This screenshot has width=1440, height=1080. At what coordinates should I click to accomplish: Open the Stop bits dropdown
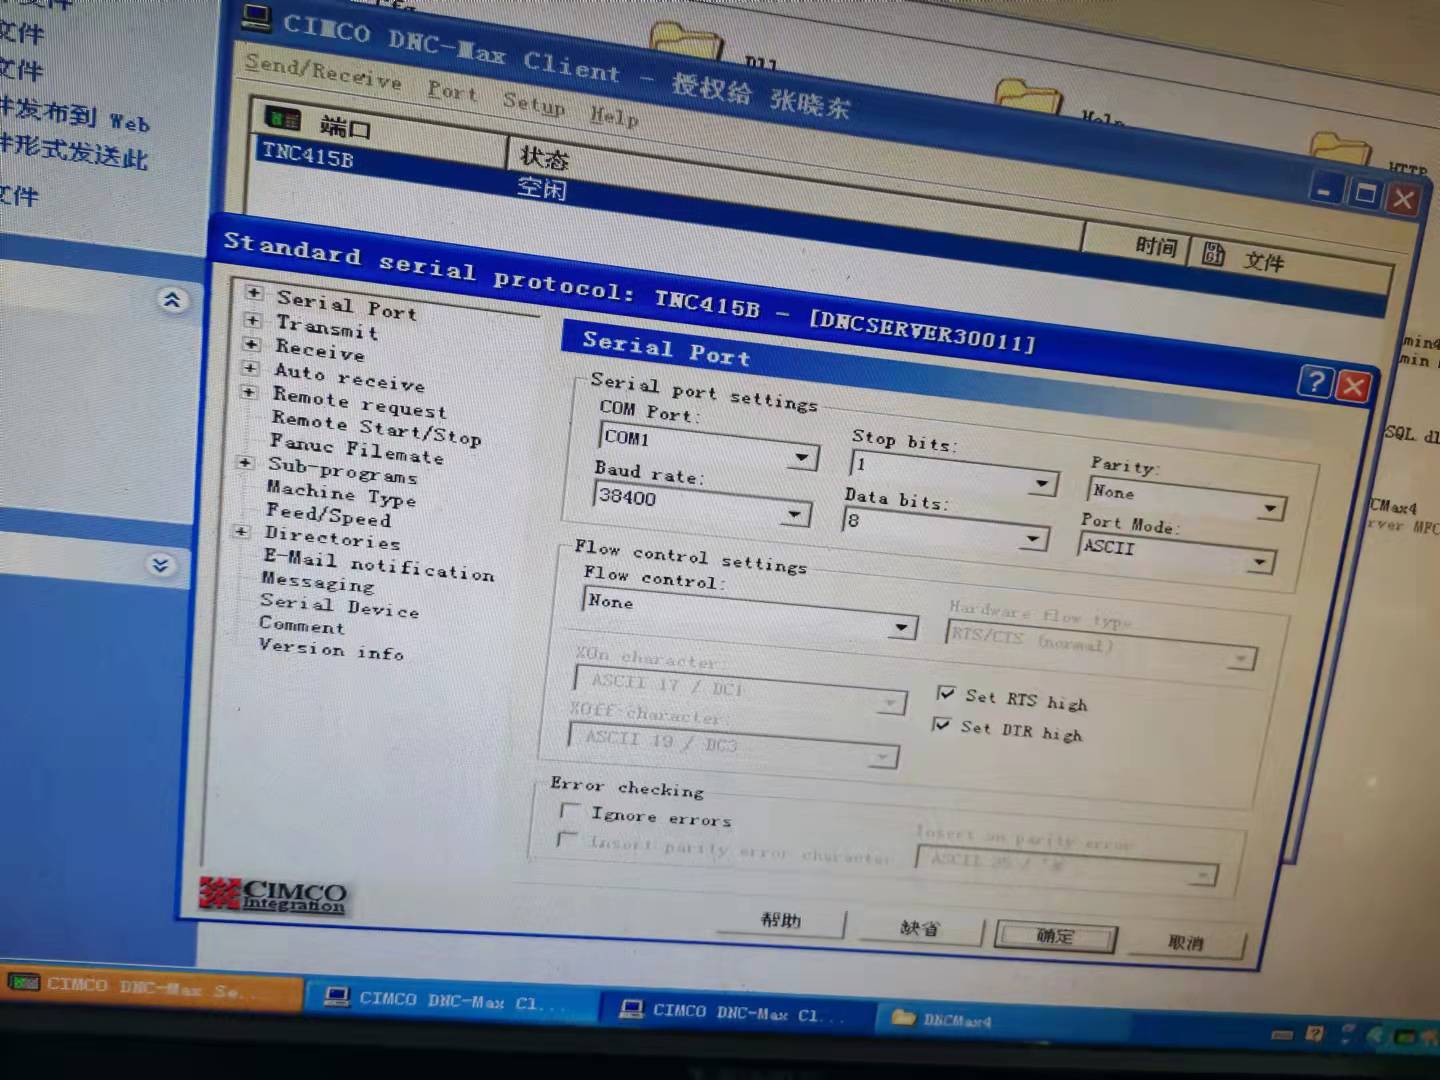[x=1041, y=484]
